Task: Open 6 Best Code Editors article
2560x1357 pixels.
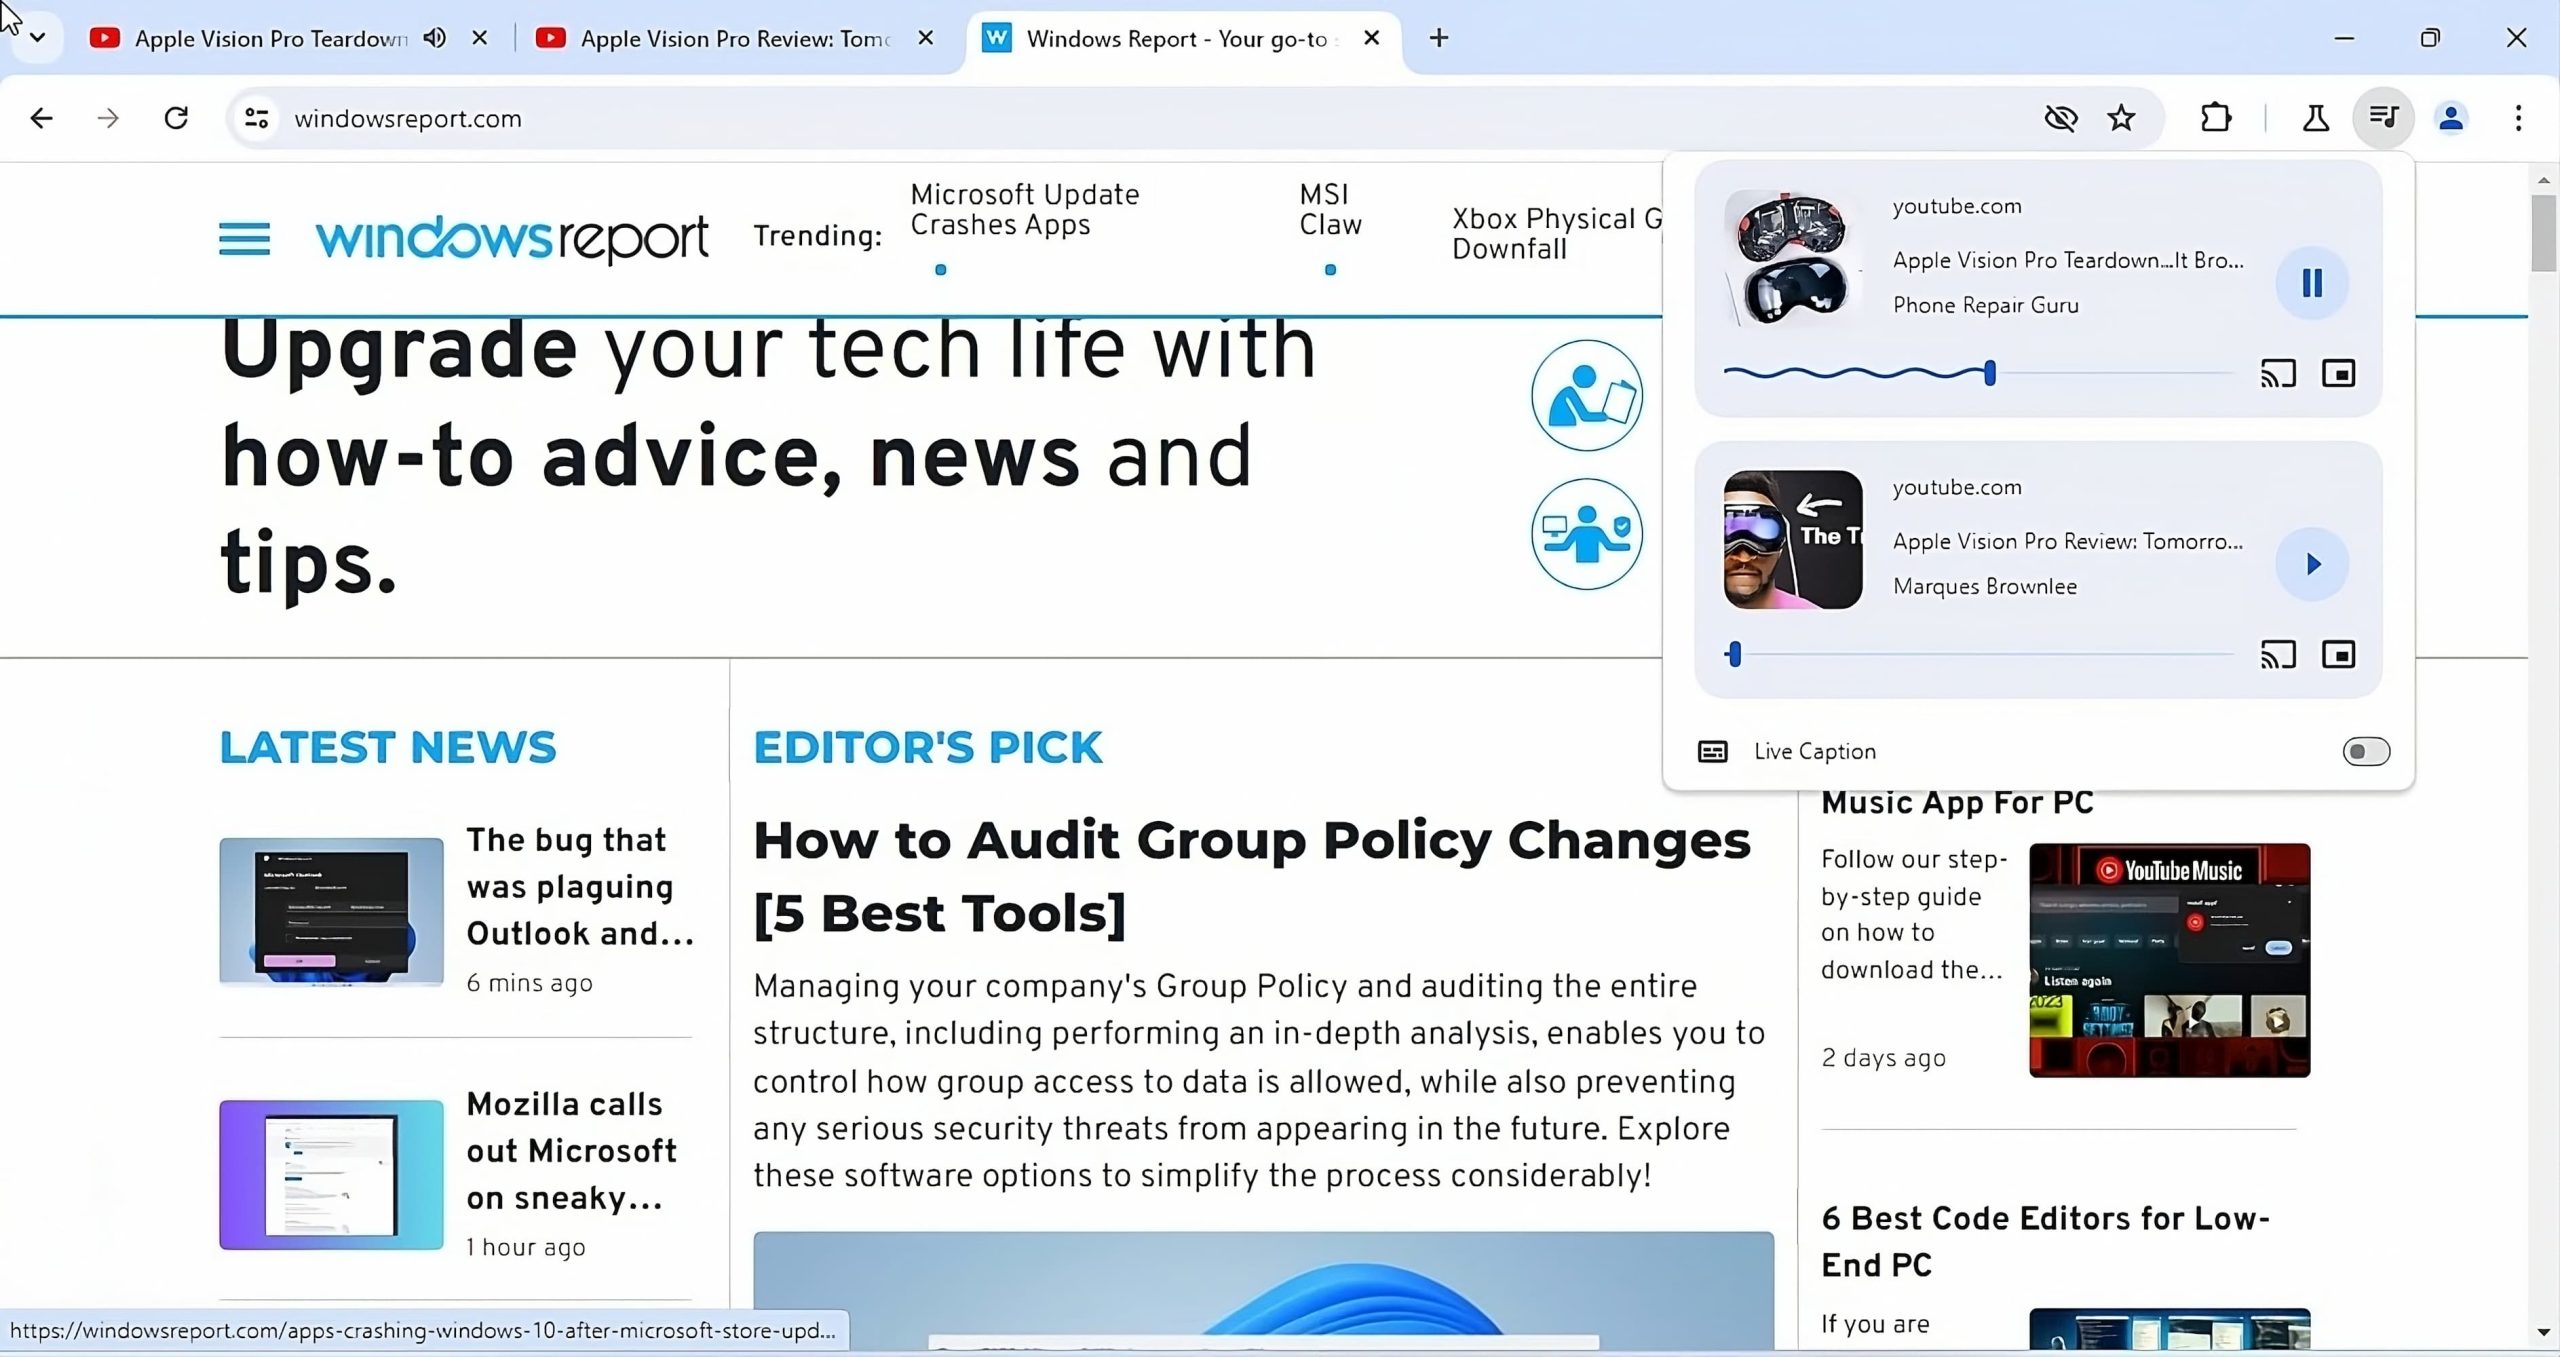Action: click(2046, 1241)
